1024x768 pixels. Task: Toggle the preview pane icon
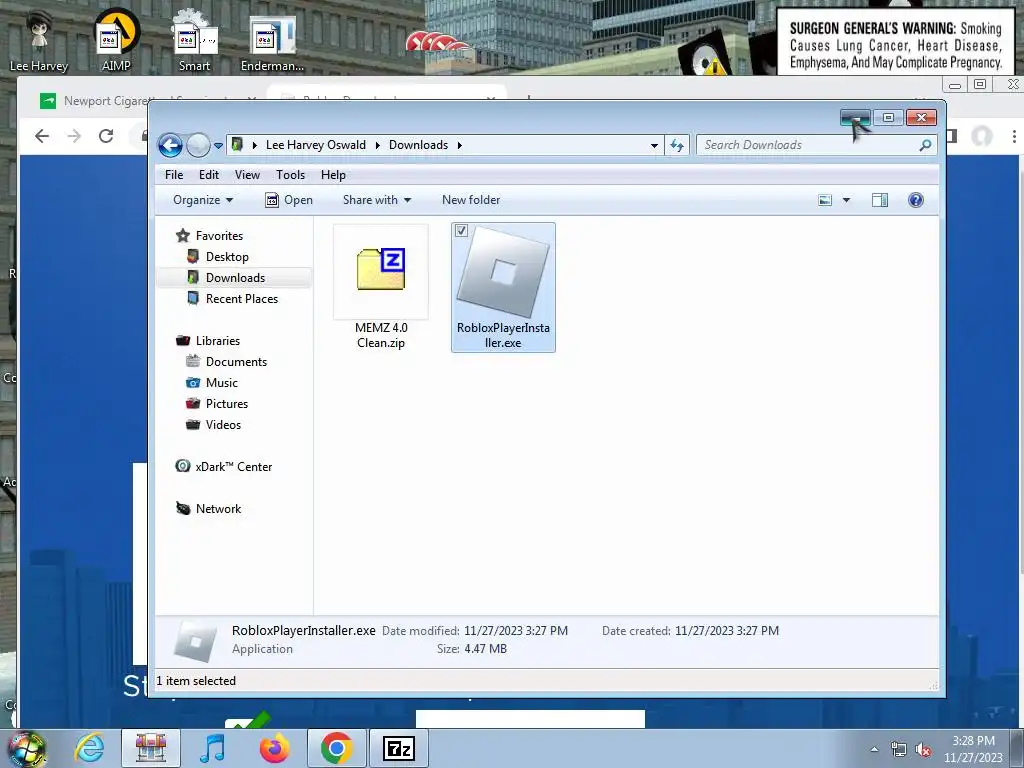click(880, 200)
